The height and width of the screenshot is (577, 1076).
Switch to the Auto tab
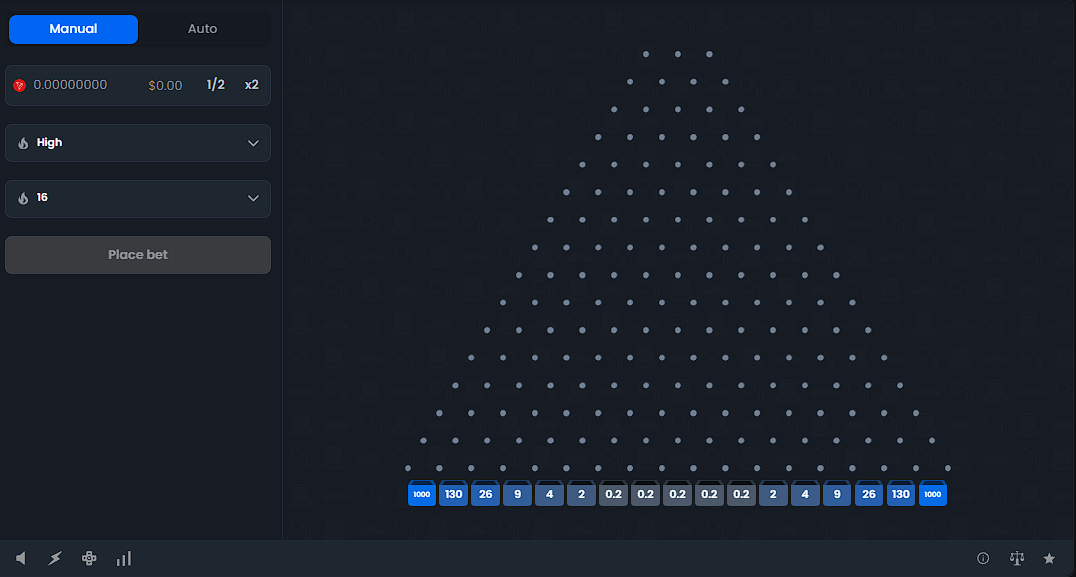click(202, 29)
